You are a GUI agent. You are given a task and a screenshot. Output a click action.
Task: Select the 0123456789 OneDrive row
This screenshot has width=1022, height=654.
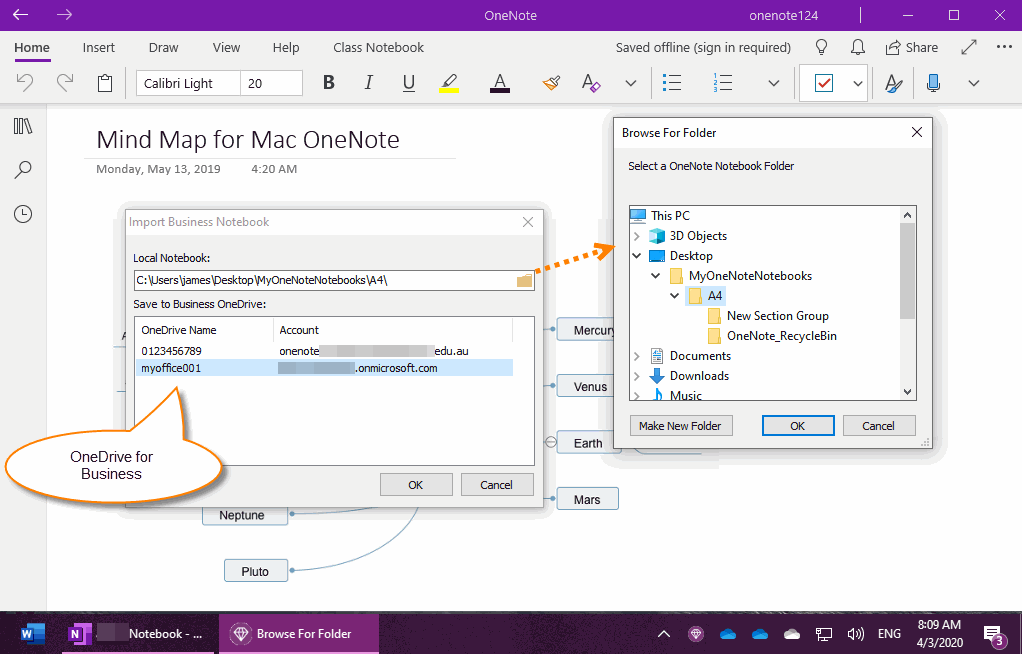(324, 351)
